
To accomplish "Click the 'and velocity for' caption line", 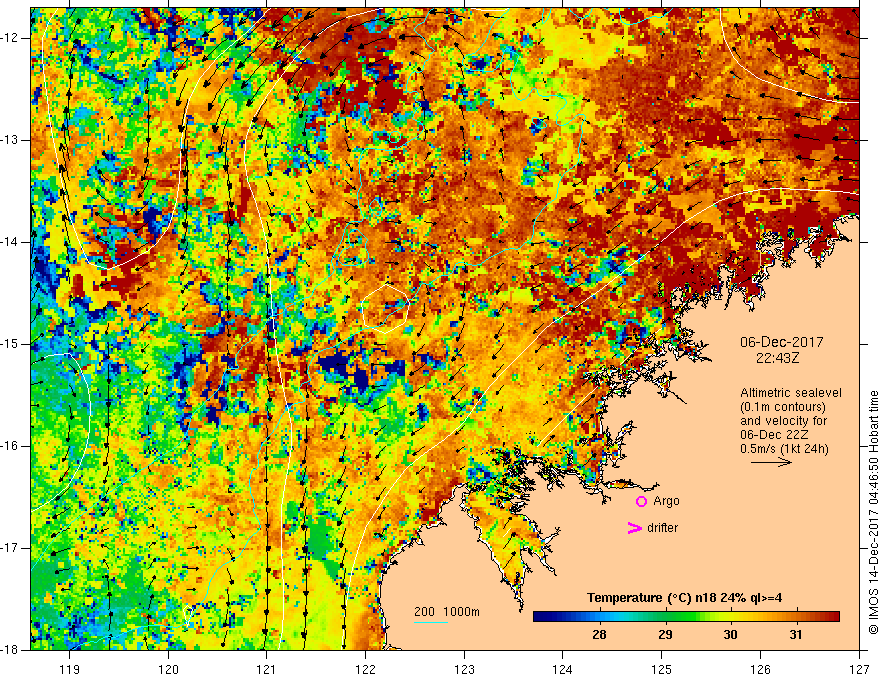I will [783, 421].
